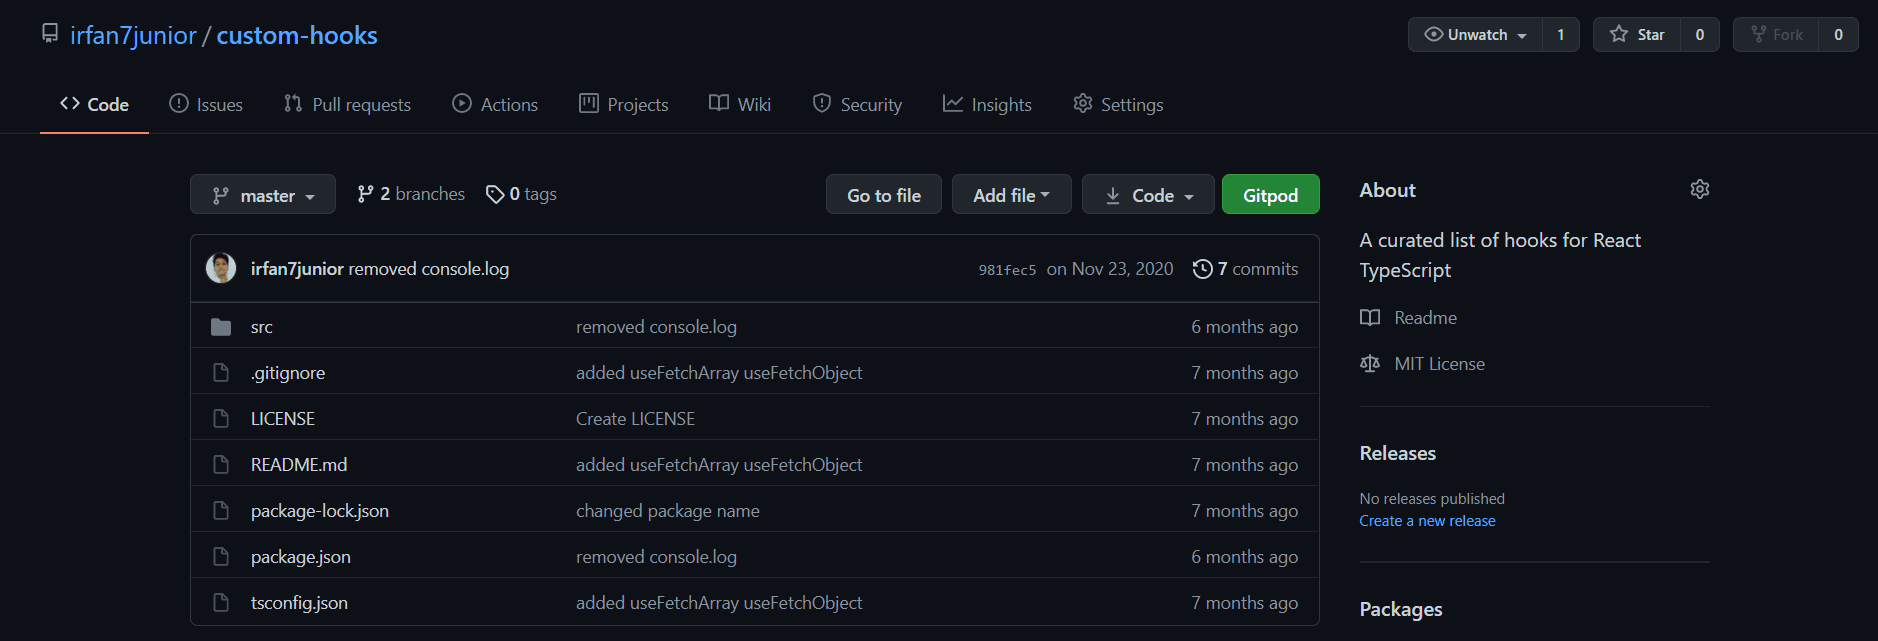Screen dimensions: 1878x641
Task: Switch to the Code tab
Action: 94,104
